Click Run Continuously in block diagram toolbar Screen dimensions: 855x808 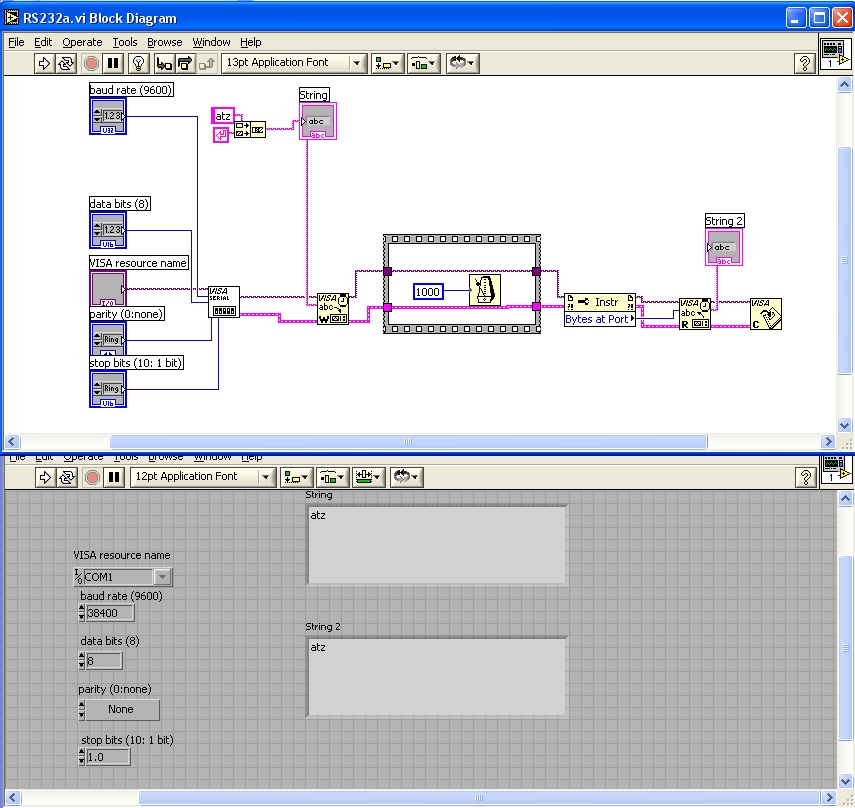pyautogui.click(x=67, y=63)
